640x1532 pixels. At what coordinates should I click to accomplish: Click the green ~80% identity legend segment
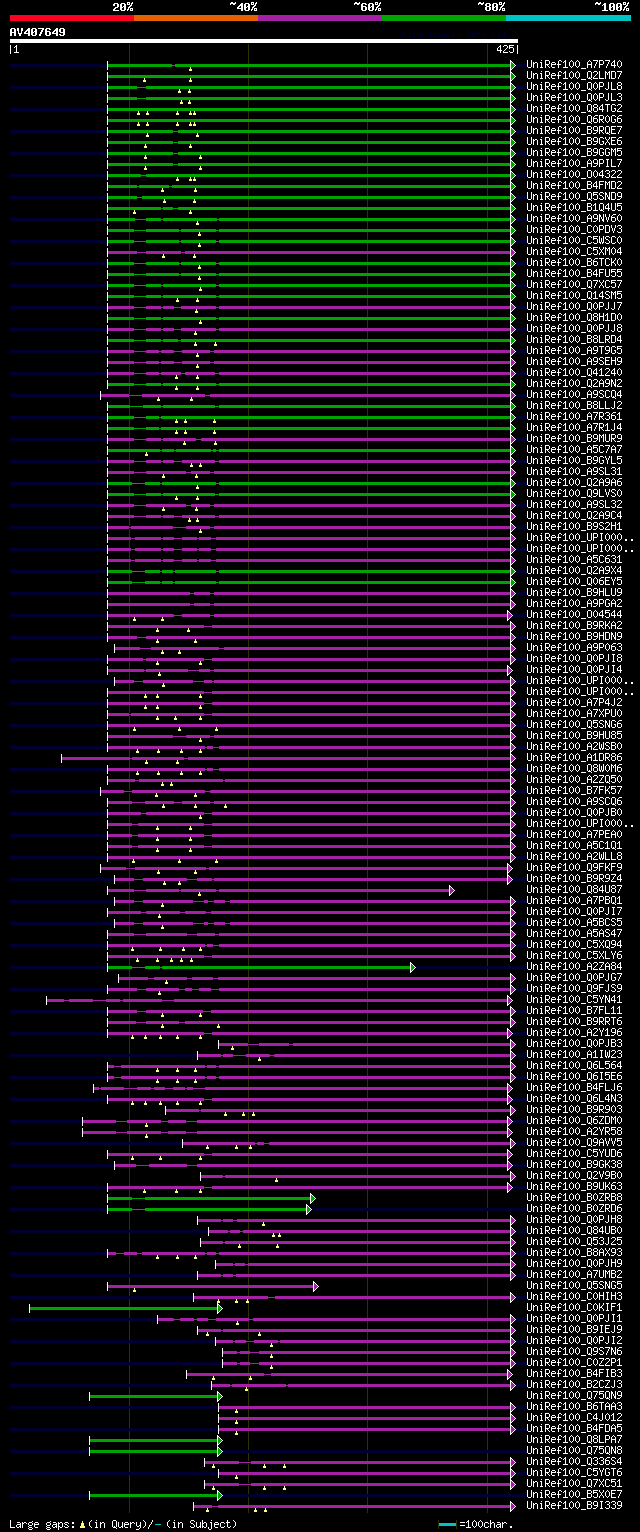point(443,18)
